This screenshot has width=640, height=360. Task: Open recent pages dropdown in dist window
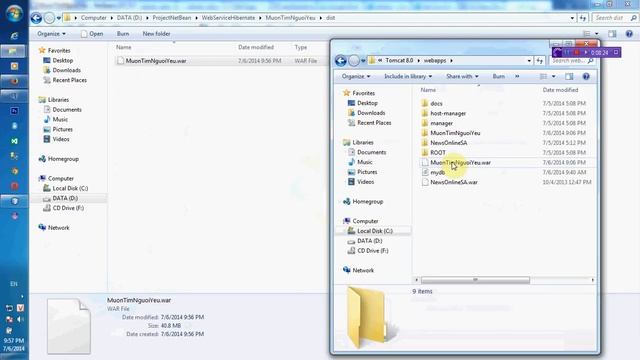click(x=58, y=18)
